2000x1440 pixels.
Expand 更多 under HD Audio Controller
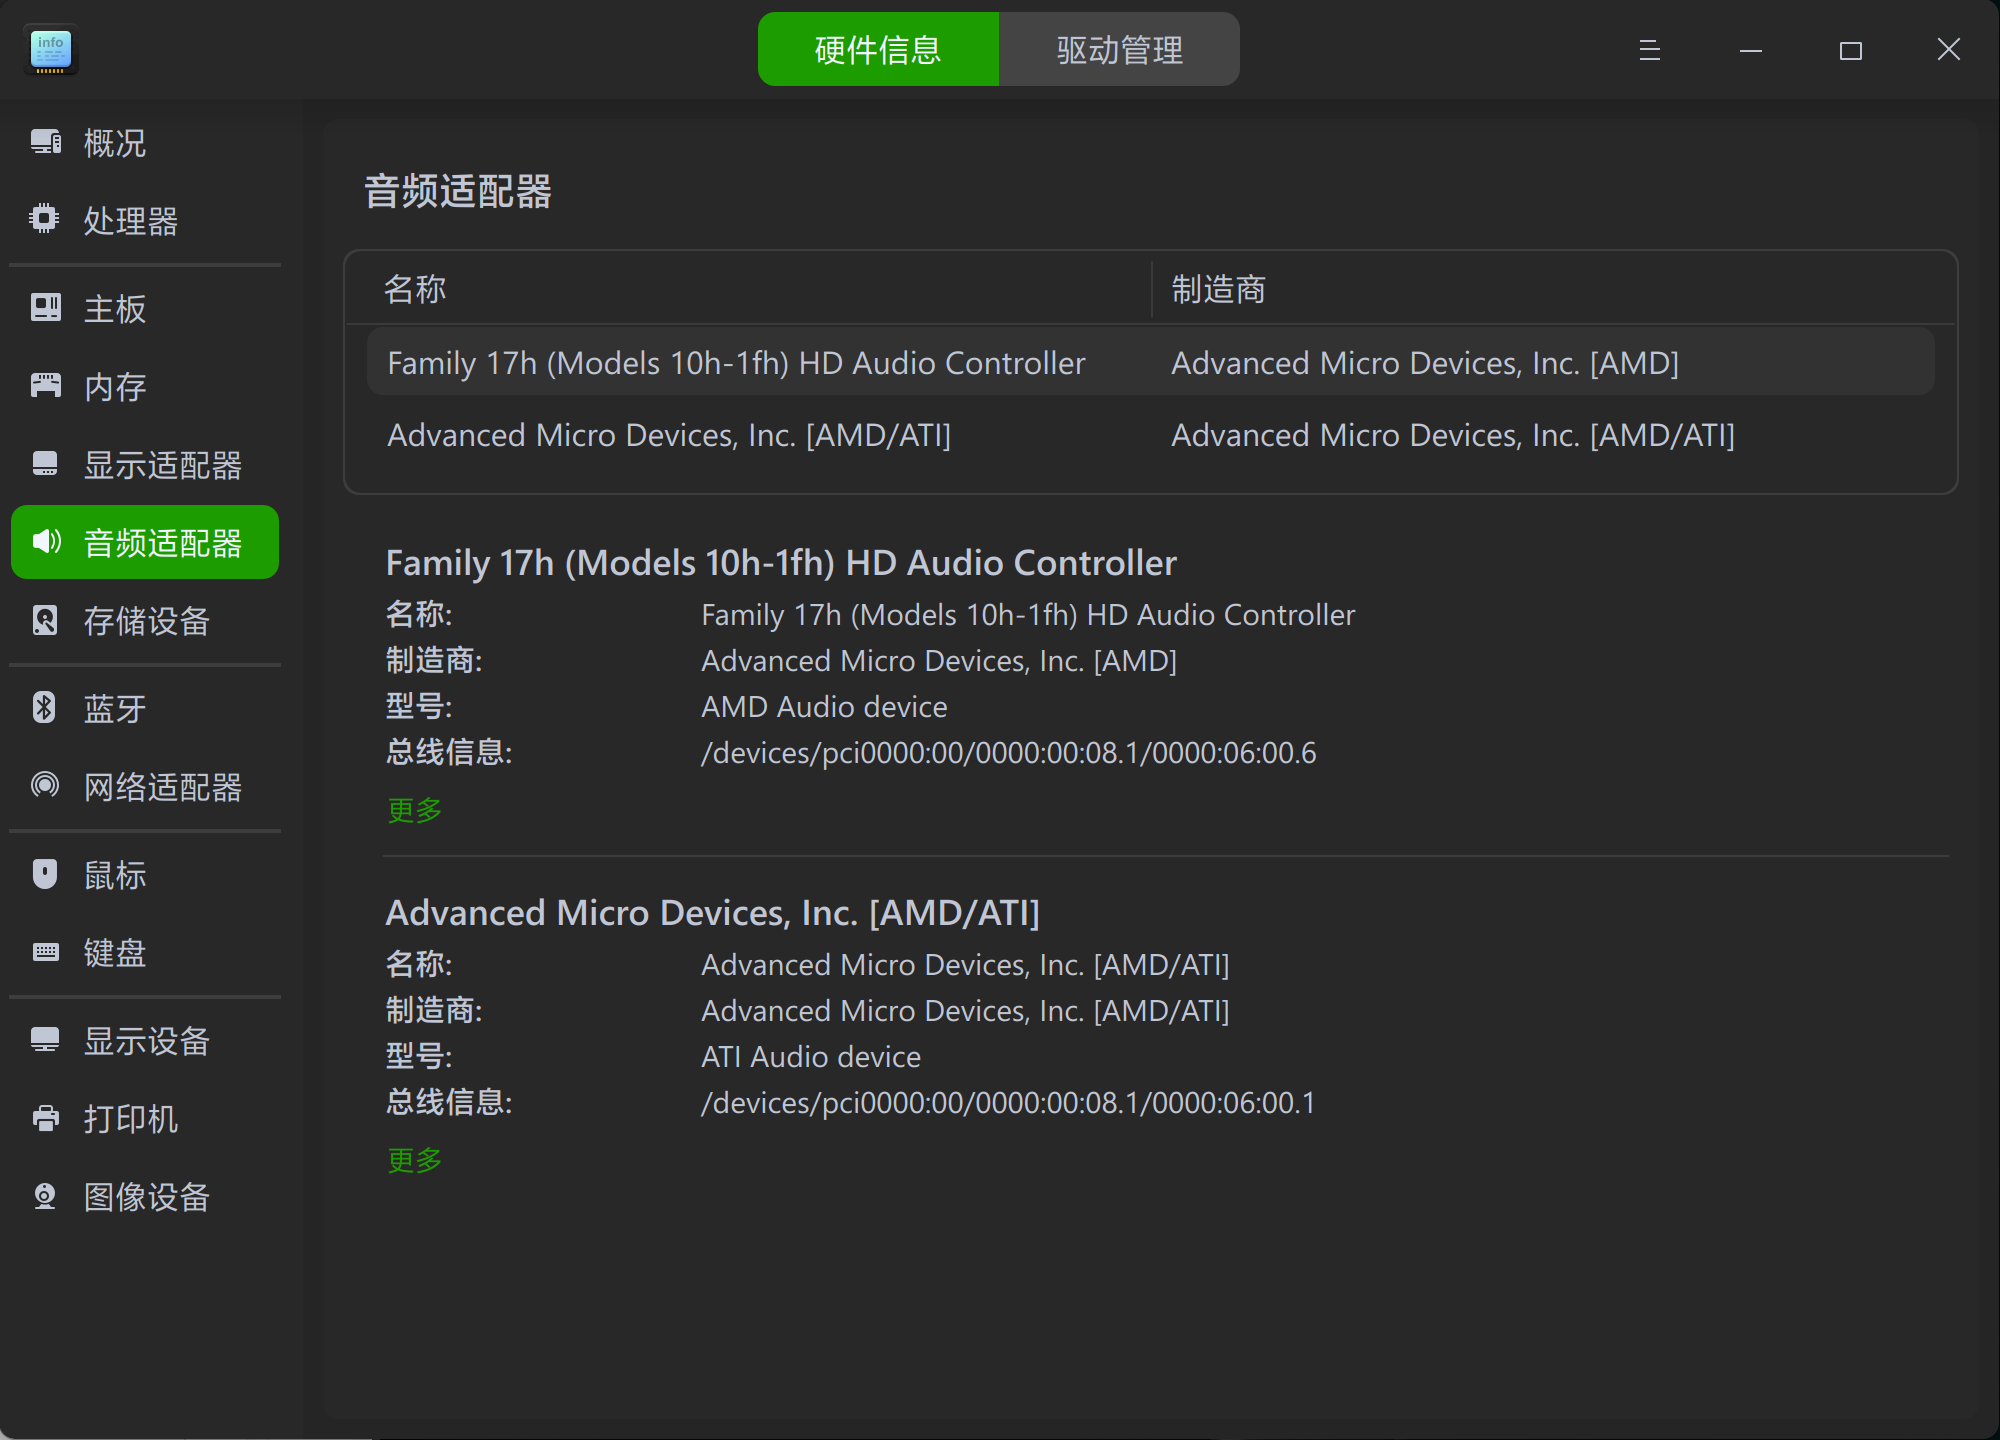(x=414, y=810)
